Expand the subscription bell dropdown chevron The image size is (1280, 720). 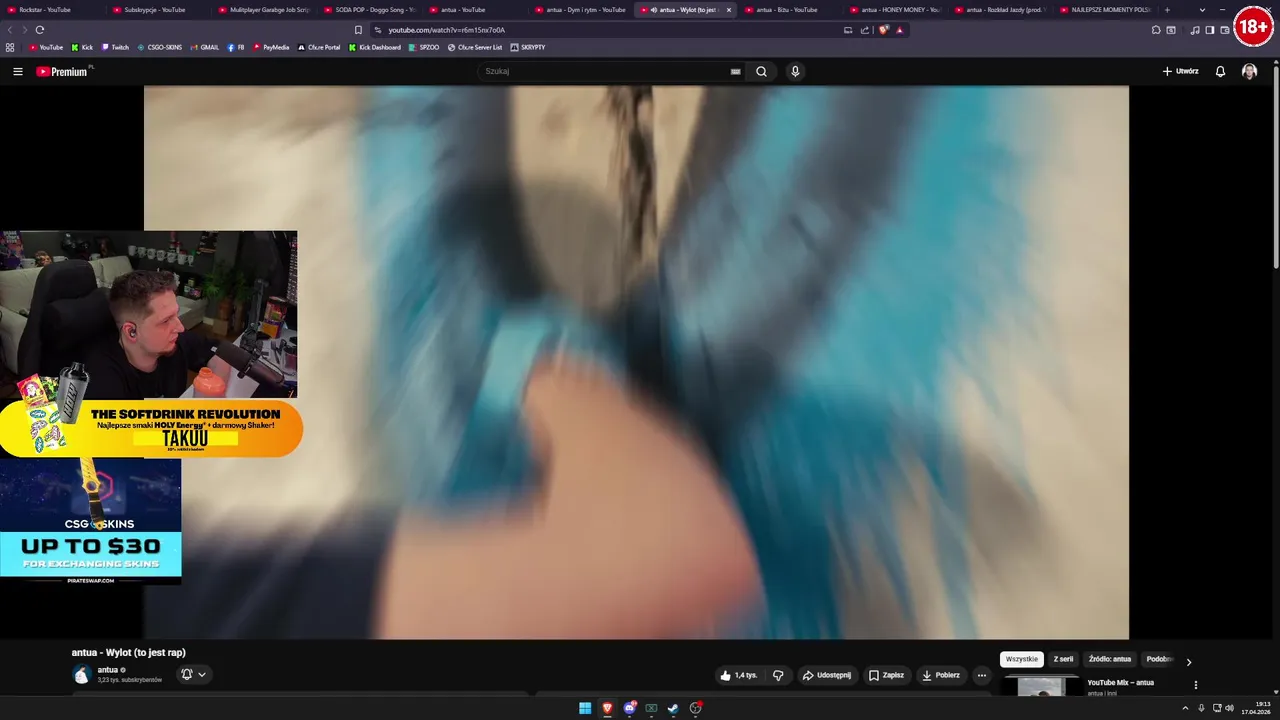click(x=201, y=675)
